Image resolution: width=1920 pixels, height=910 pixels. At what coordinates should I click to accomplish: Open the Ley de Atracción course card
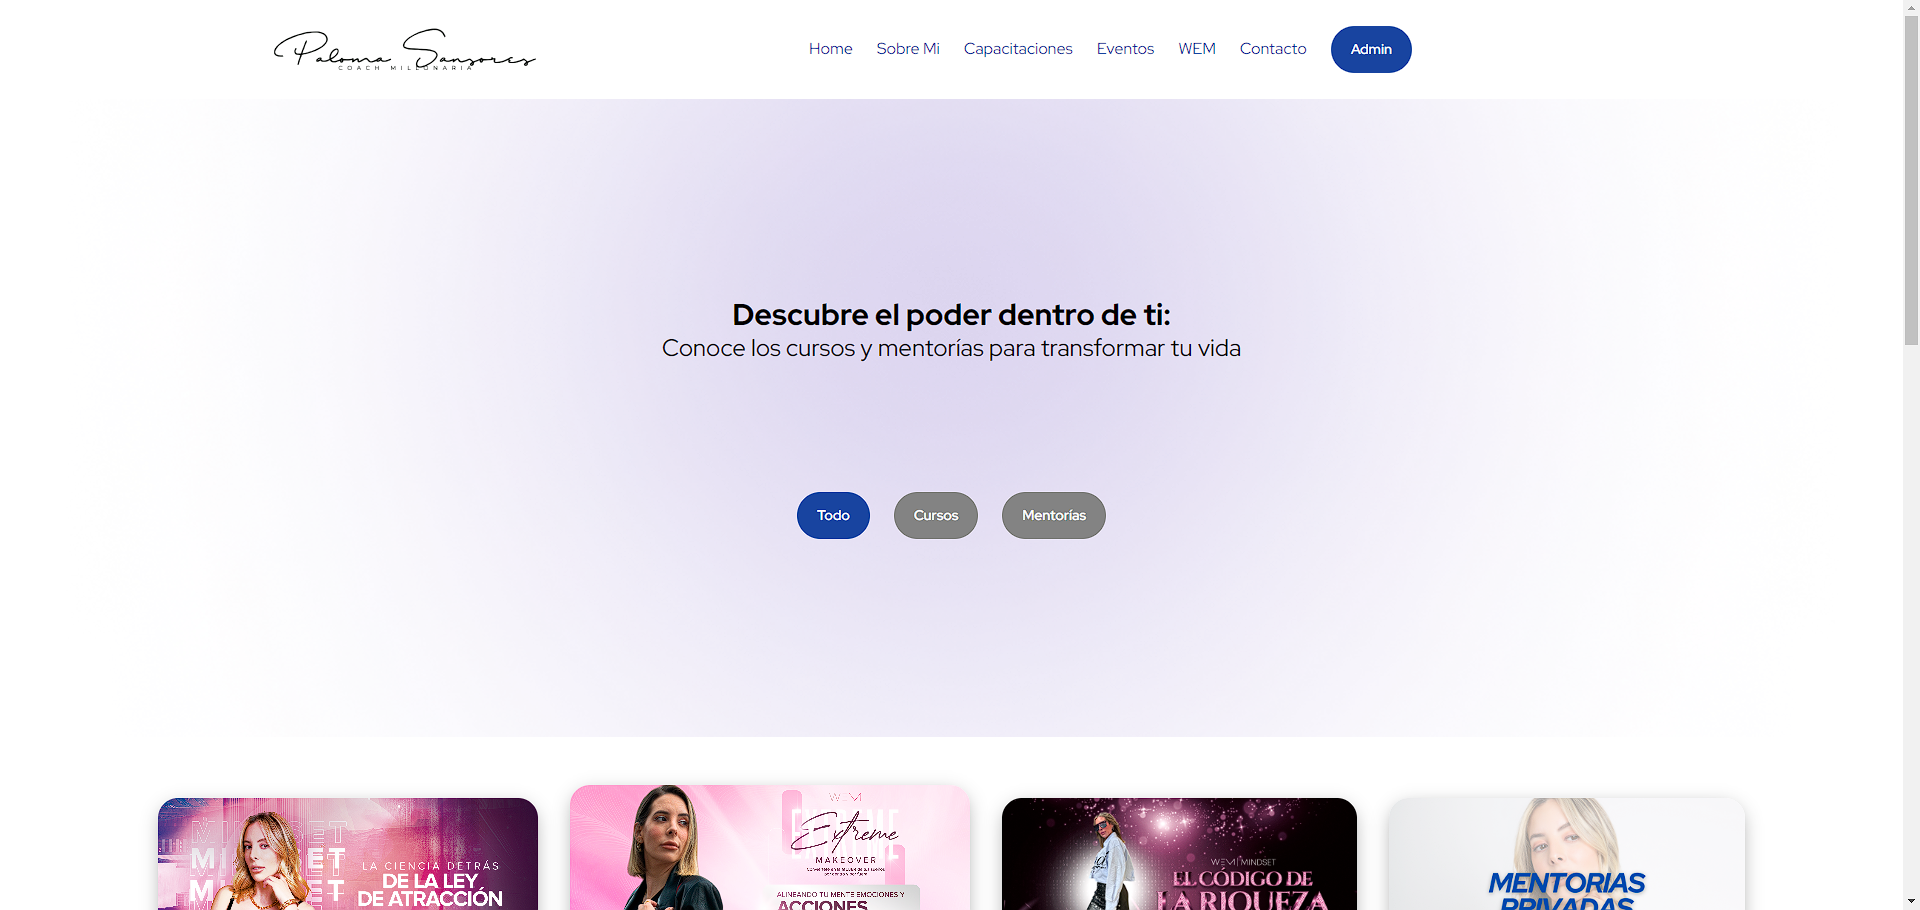[x=348, y=854]
